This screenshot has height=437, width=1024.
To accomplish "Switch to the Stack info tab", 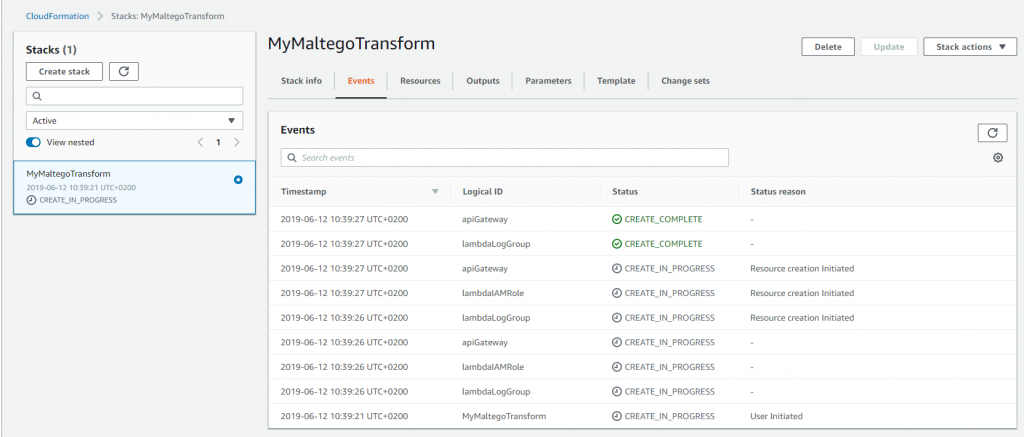I will (x=301, y=81).
